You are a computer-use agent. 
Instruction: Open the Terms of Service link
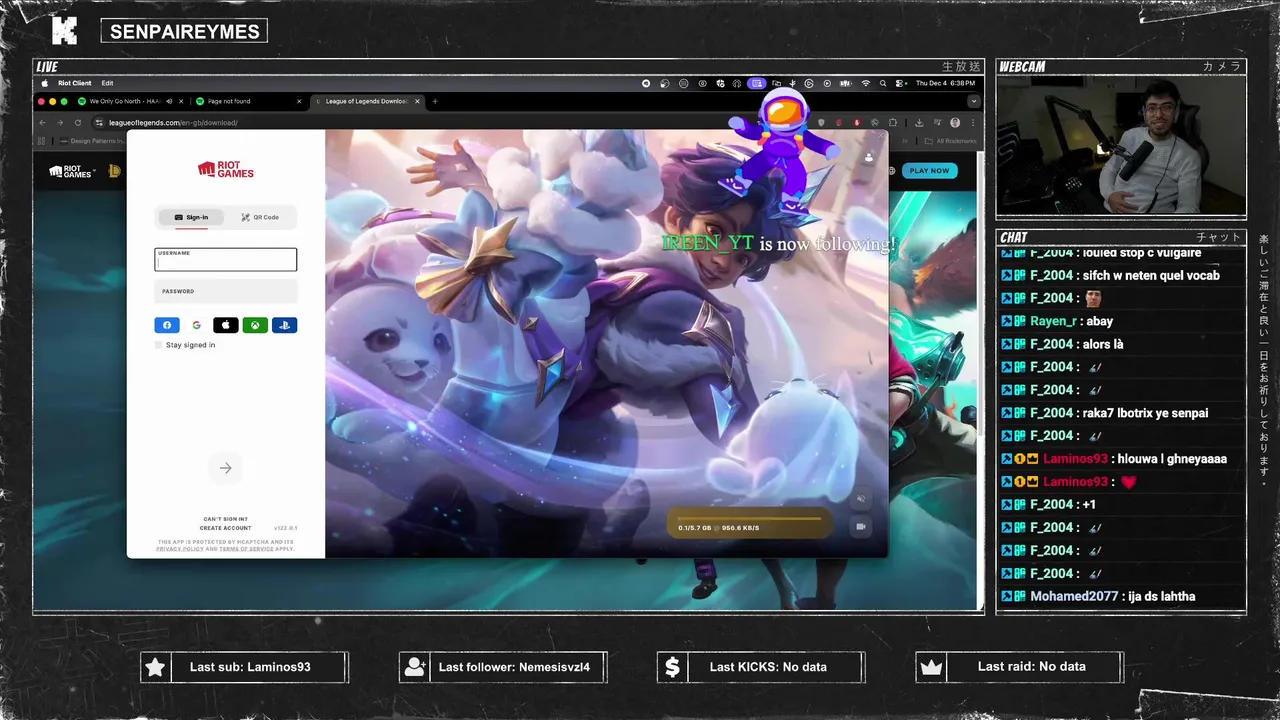coord(246,549)
